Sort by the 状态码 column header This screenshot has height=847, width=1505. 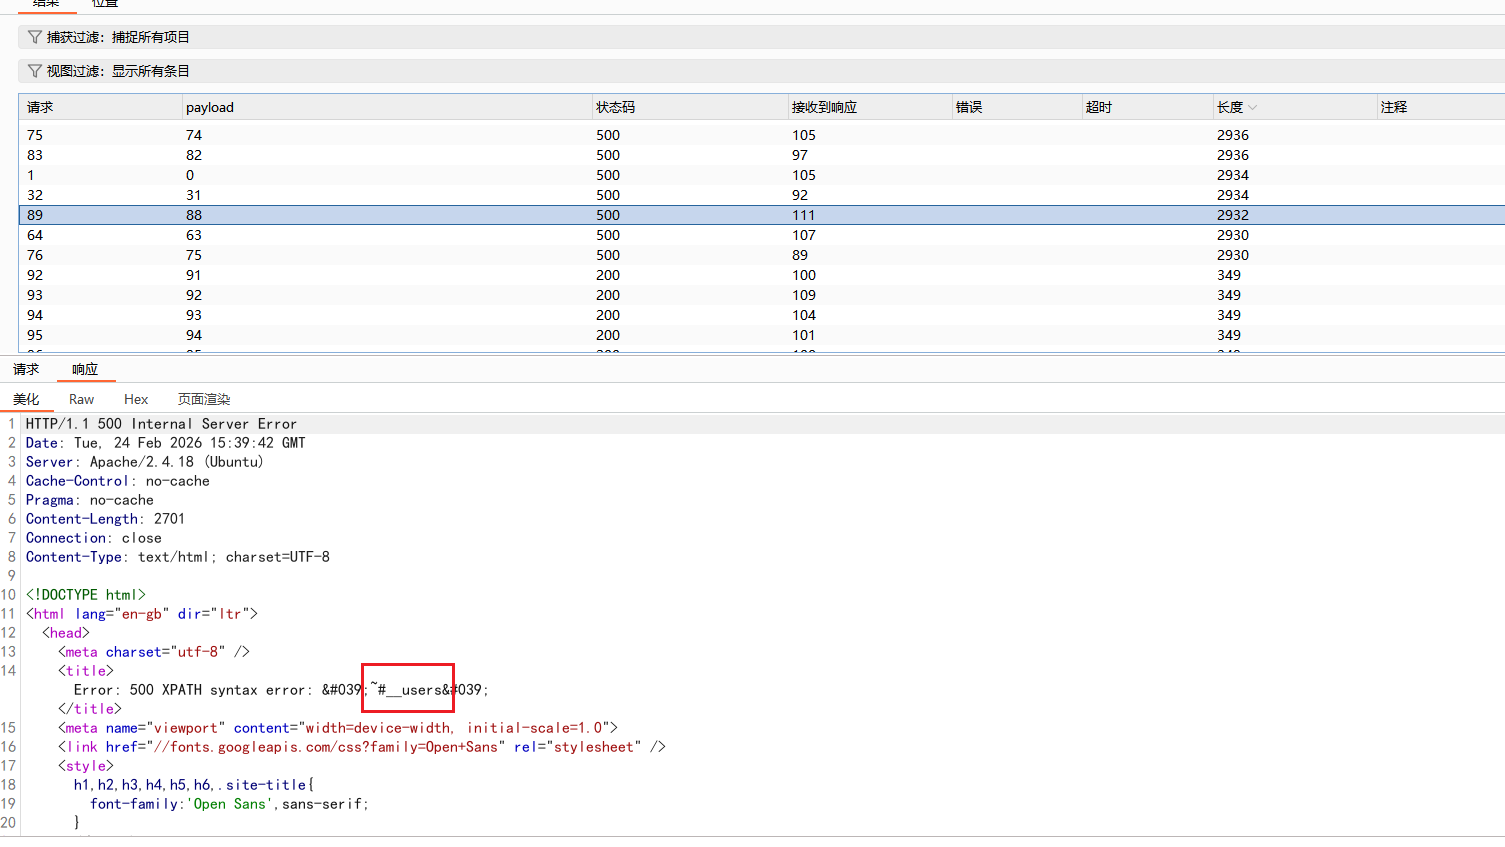pos(615,107)
